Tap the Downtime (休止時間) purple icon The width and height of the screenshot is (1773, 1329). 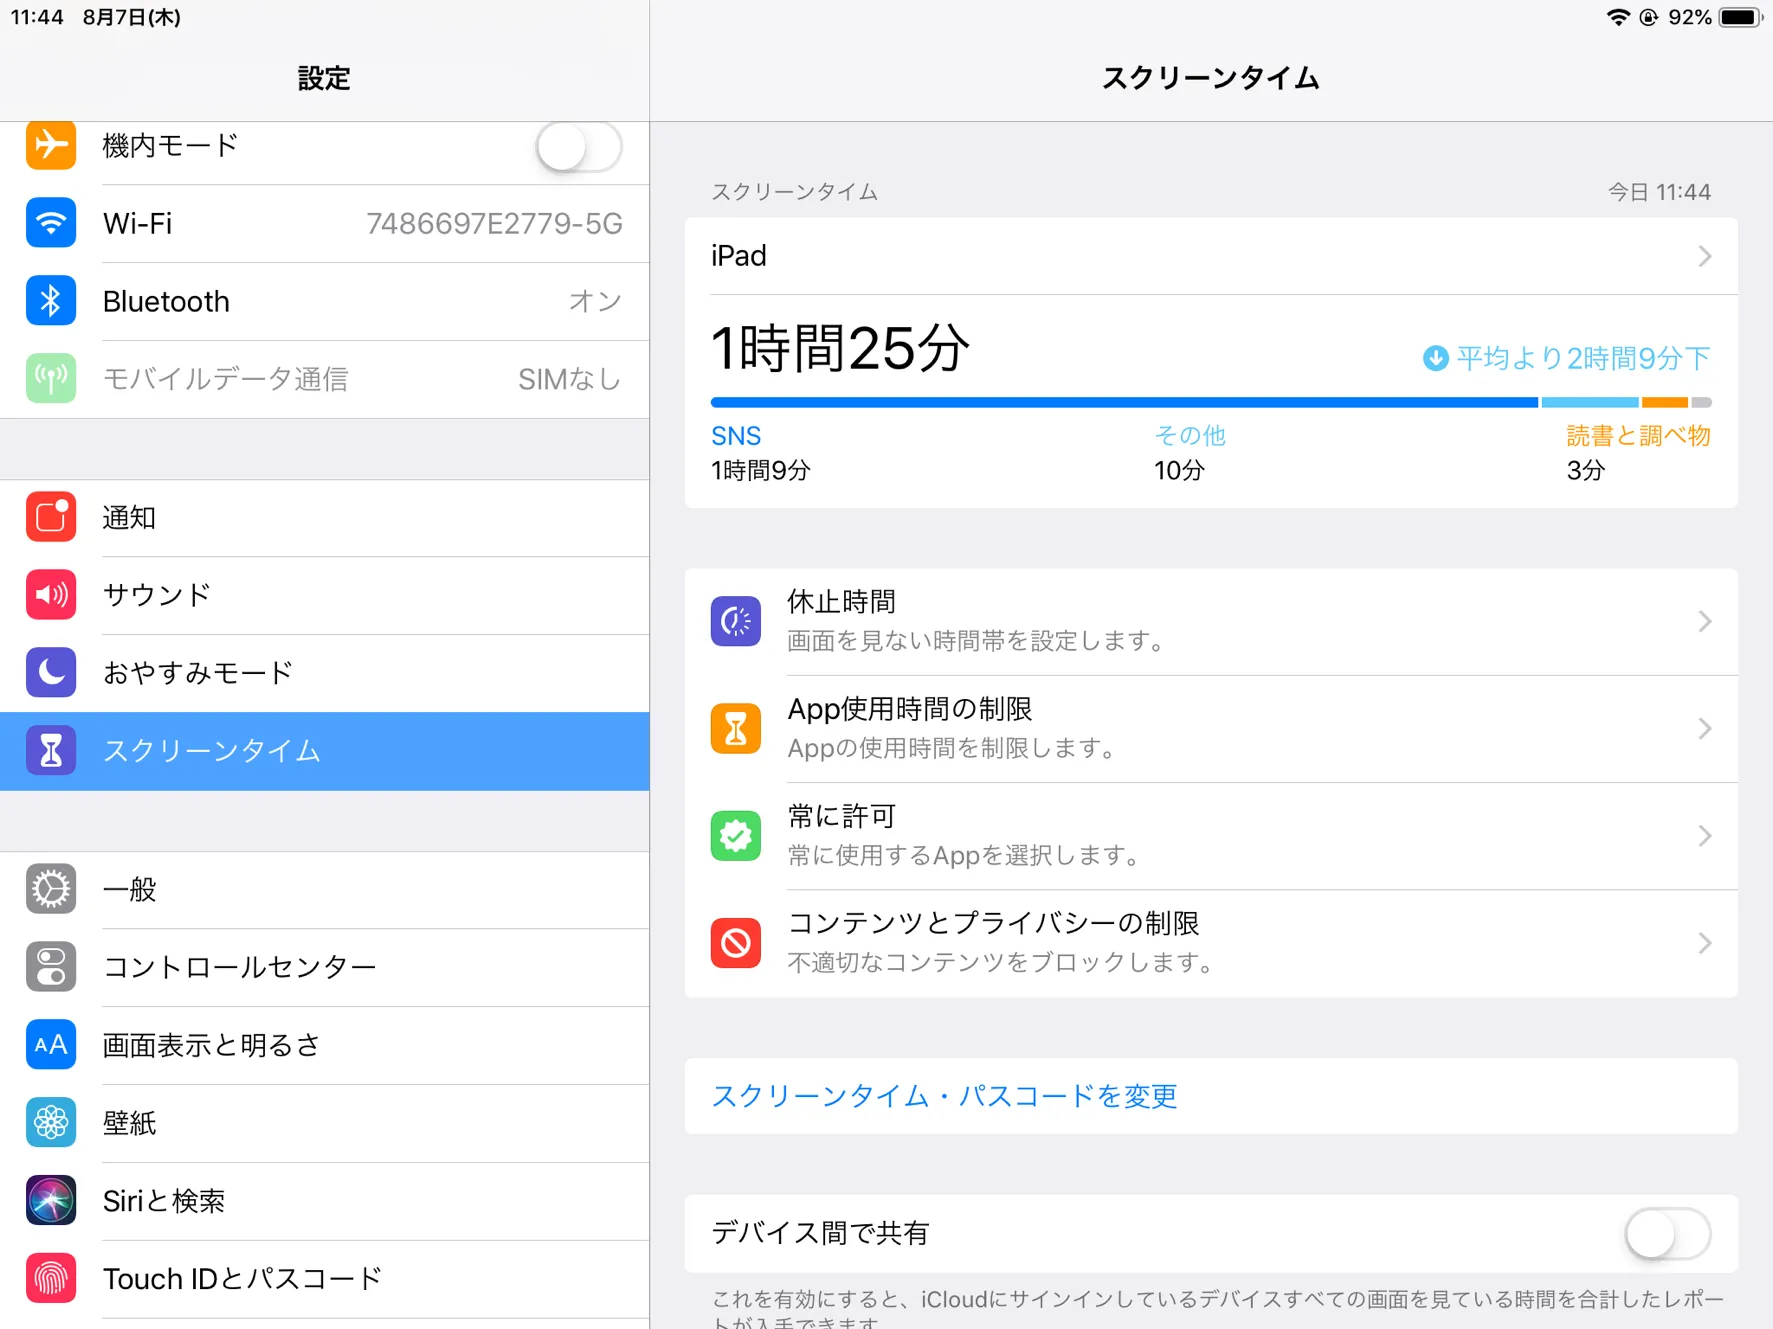736,621
